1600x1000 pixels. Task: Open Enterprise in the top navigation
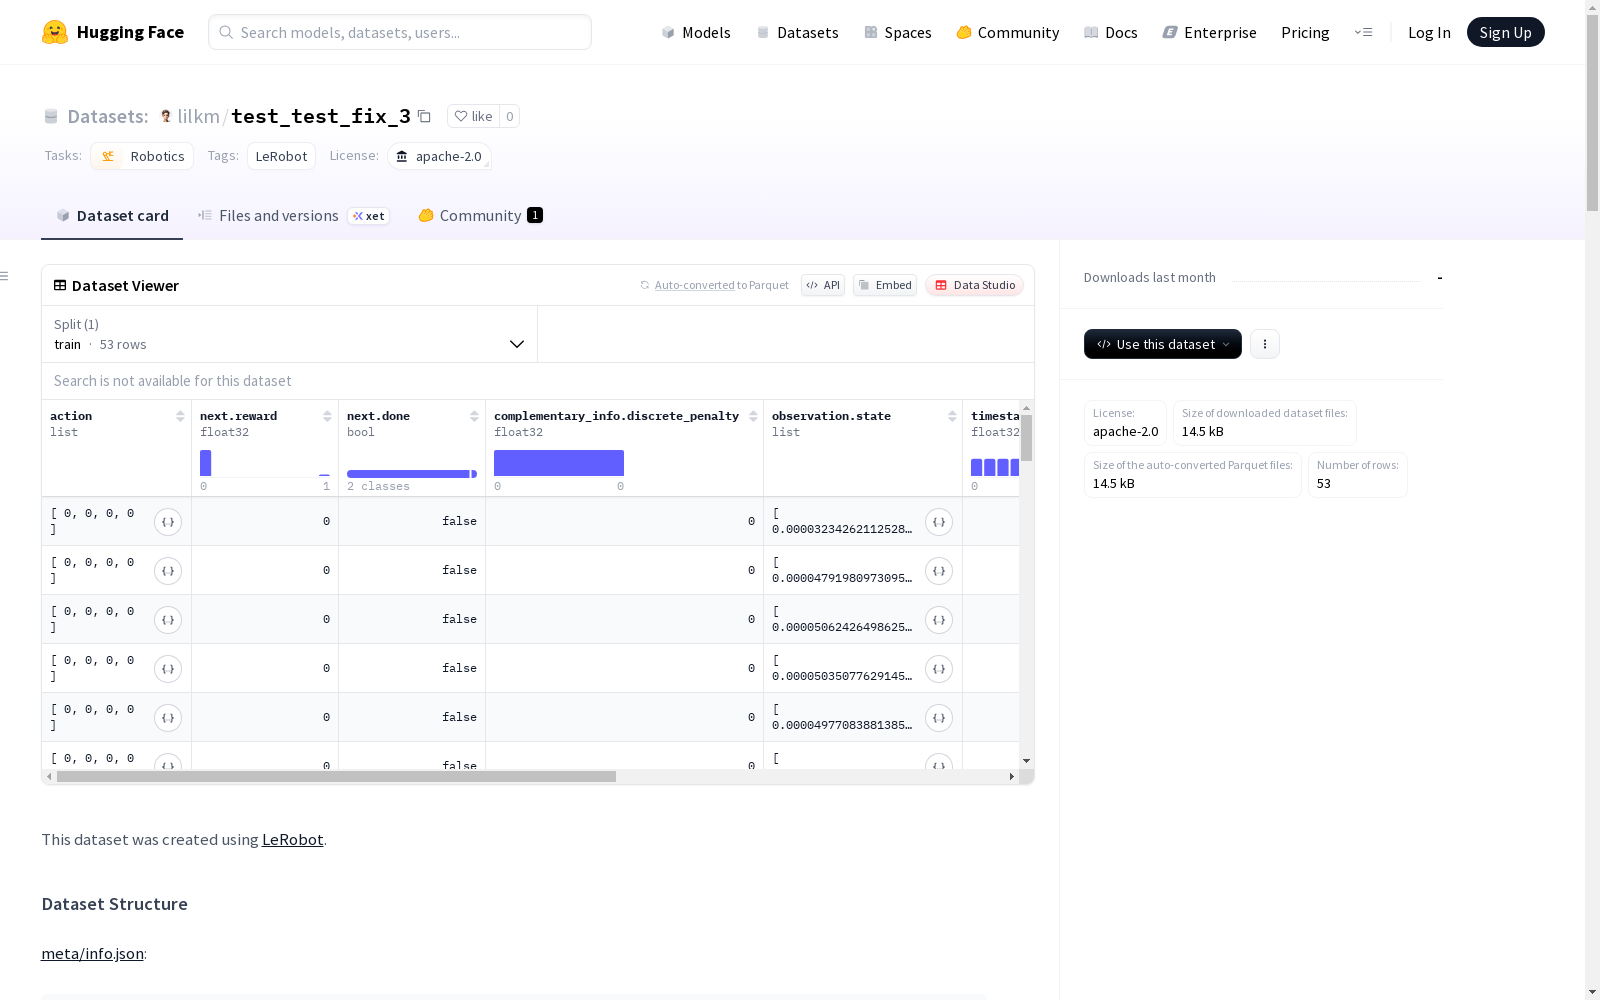pyautogui.click(x=1210, y=32)
